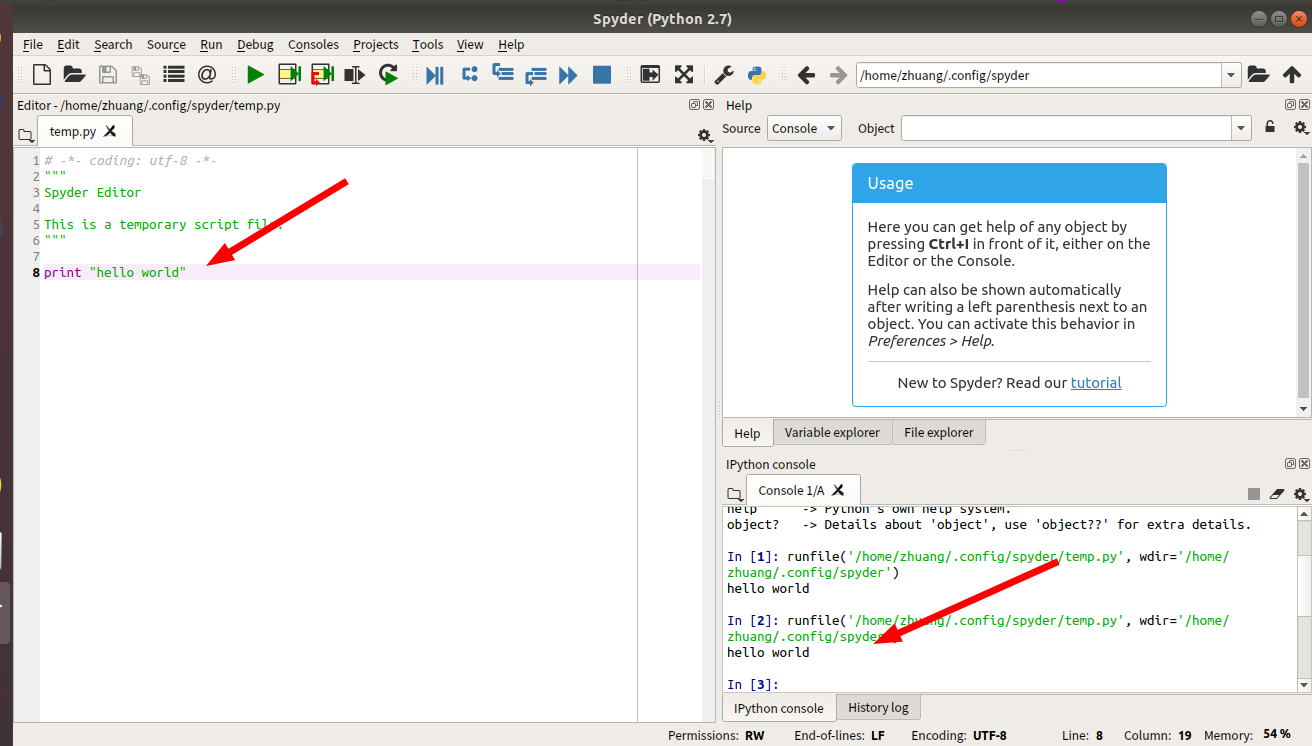Browse console tabs icon beside Console 1/A
1312x746 pixels.
point(735,494)
